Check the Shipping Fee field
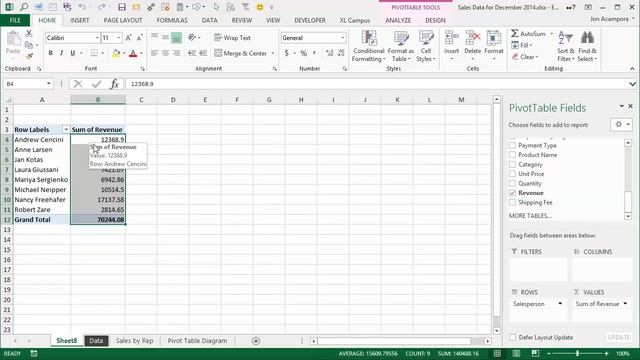The width and height of the screenshot is (640, 360). 513,202
